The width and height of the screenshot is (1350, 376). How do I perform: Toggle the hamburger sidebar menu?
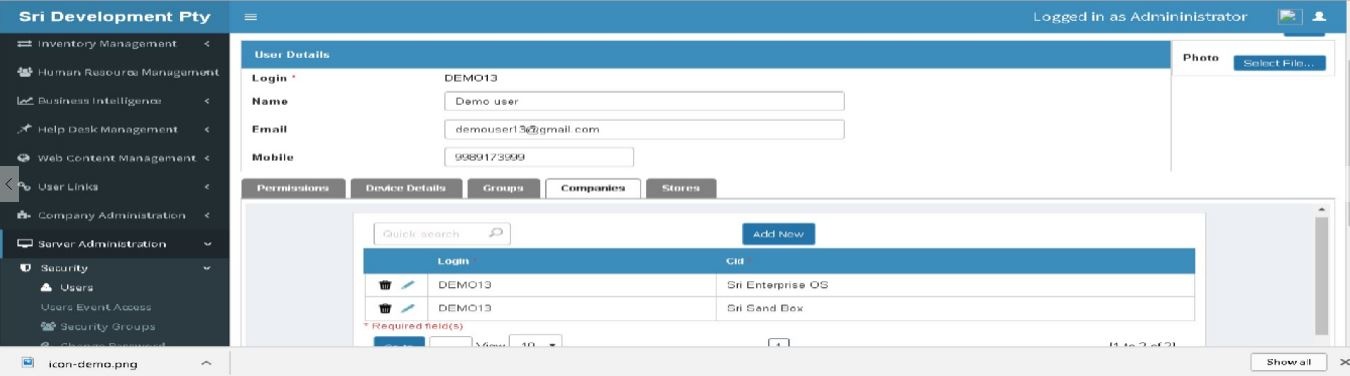(x=251, y=17)
